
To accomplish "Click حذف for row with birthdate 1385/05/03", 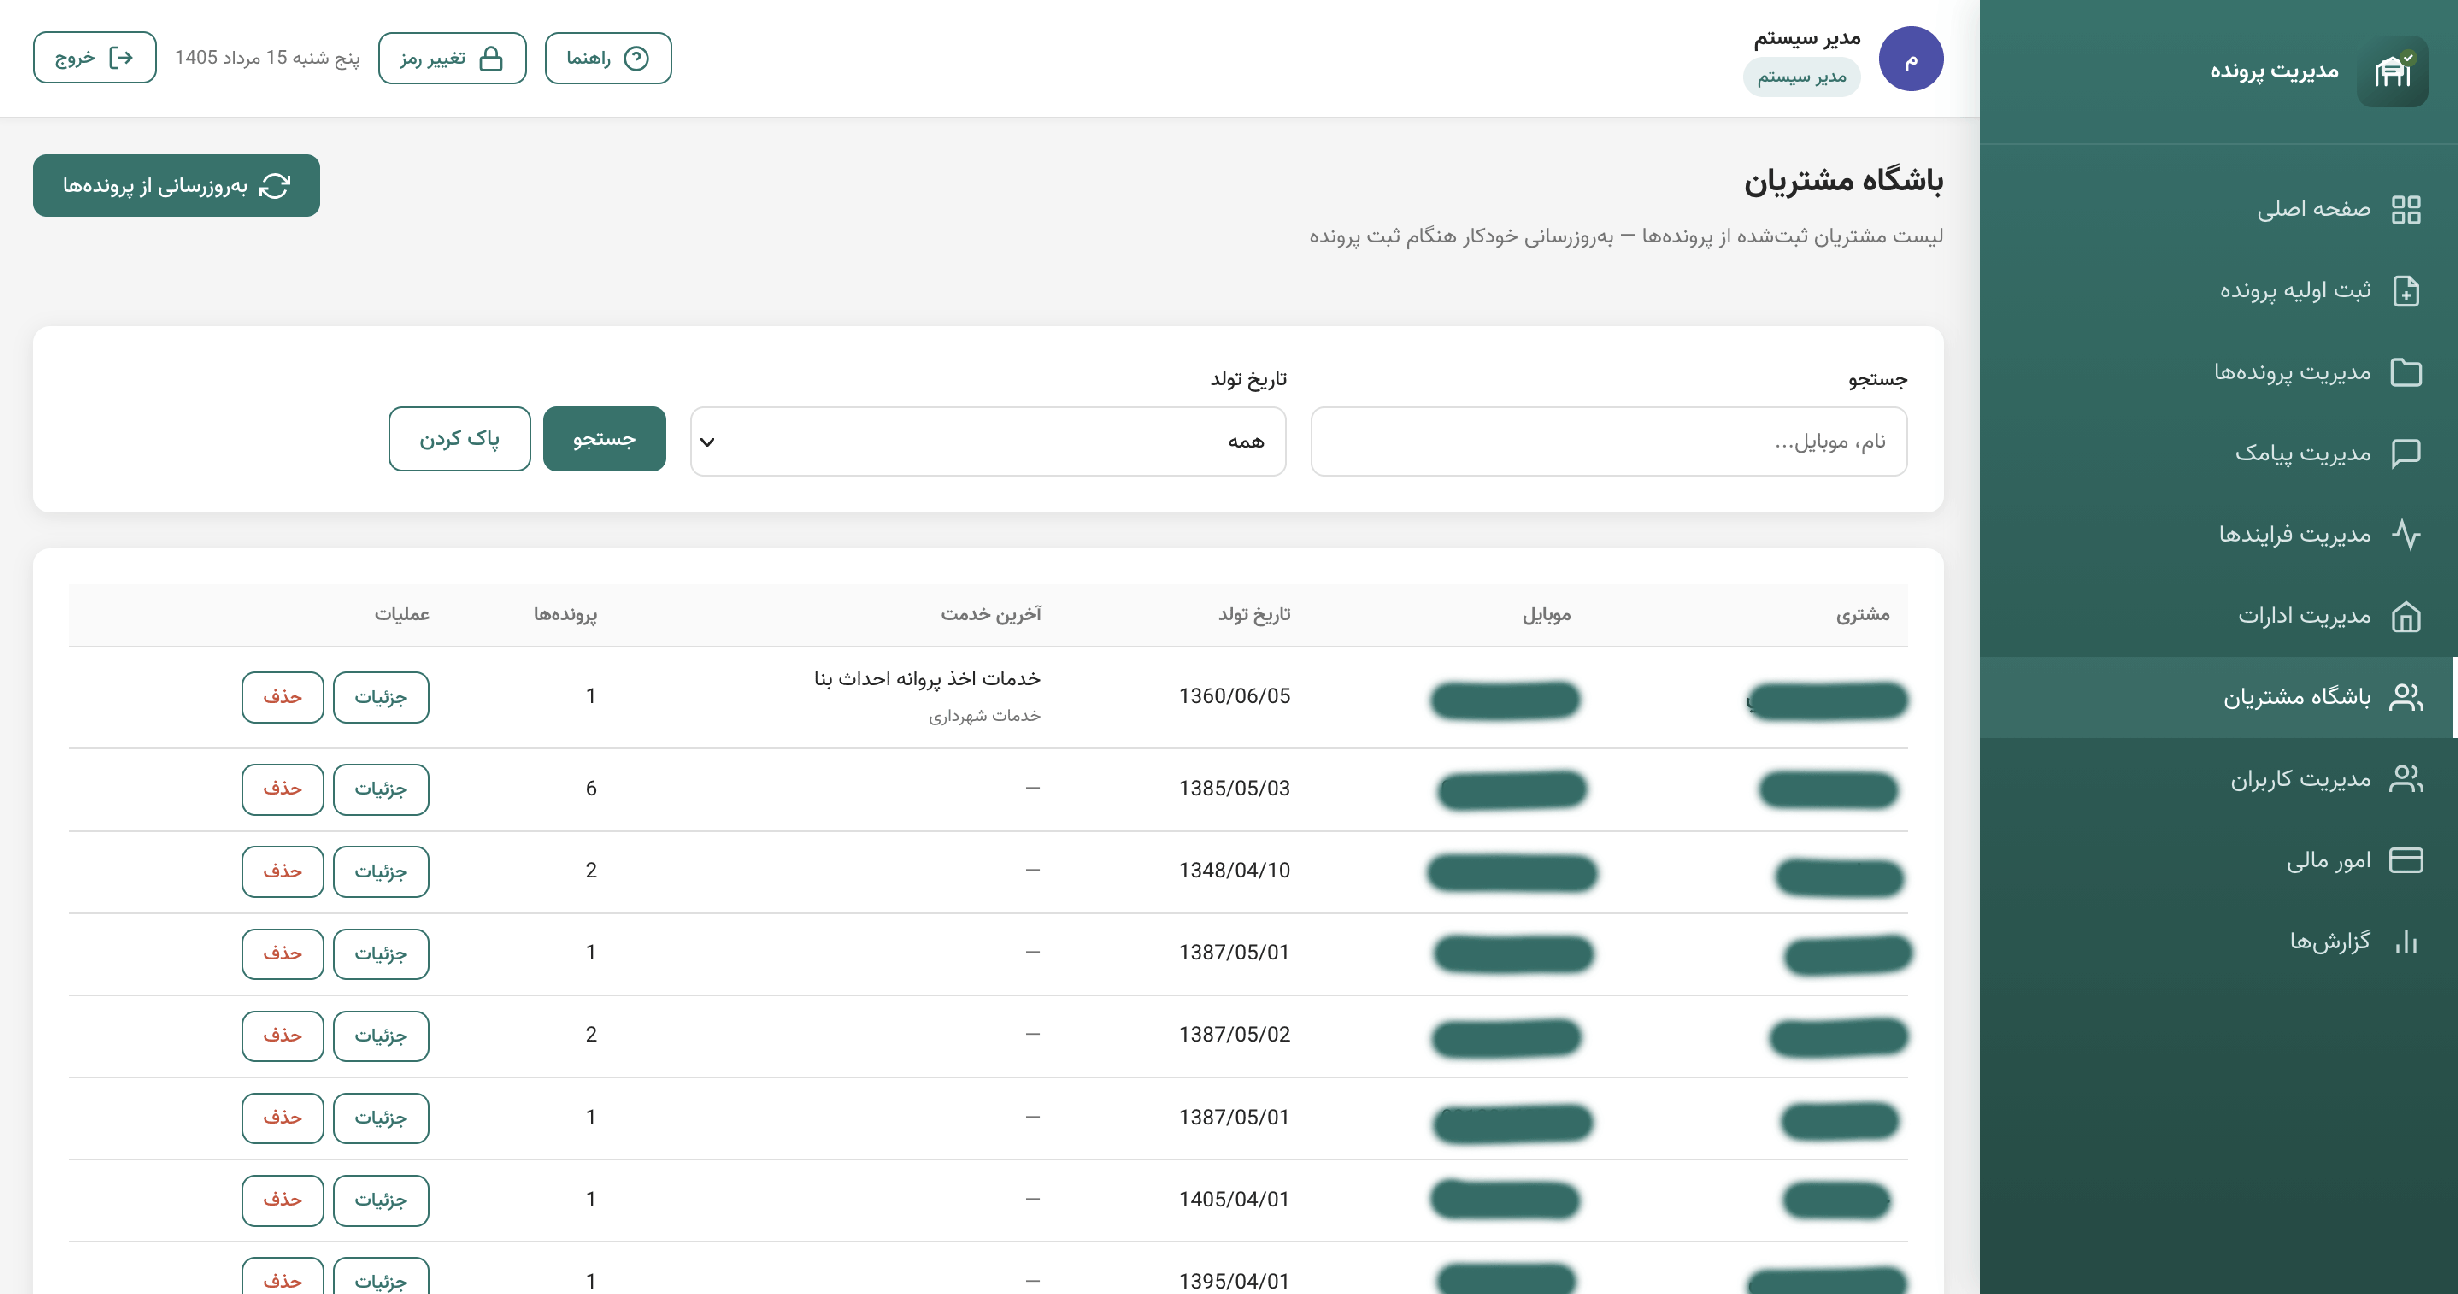I will (x=283, y=789).
